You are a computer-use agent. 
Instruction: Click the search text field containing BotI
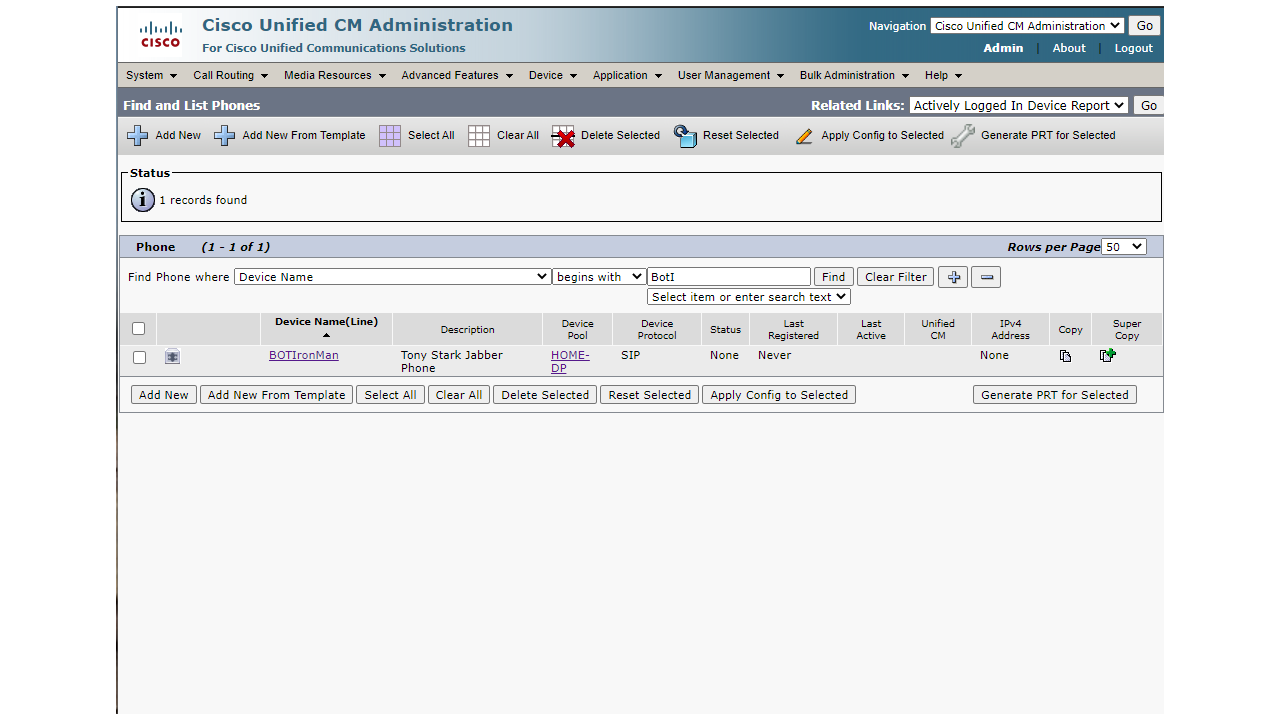729,277
